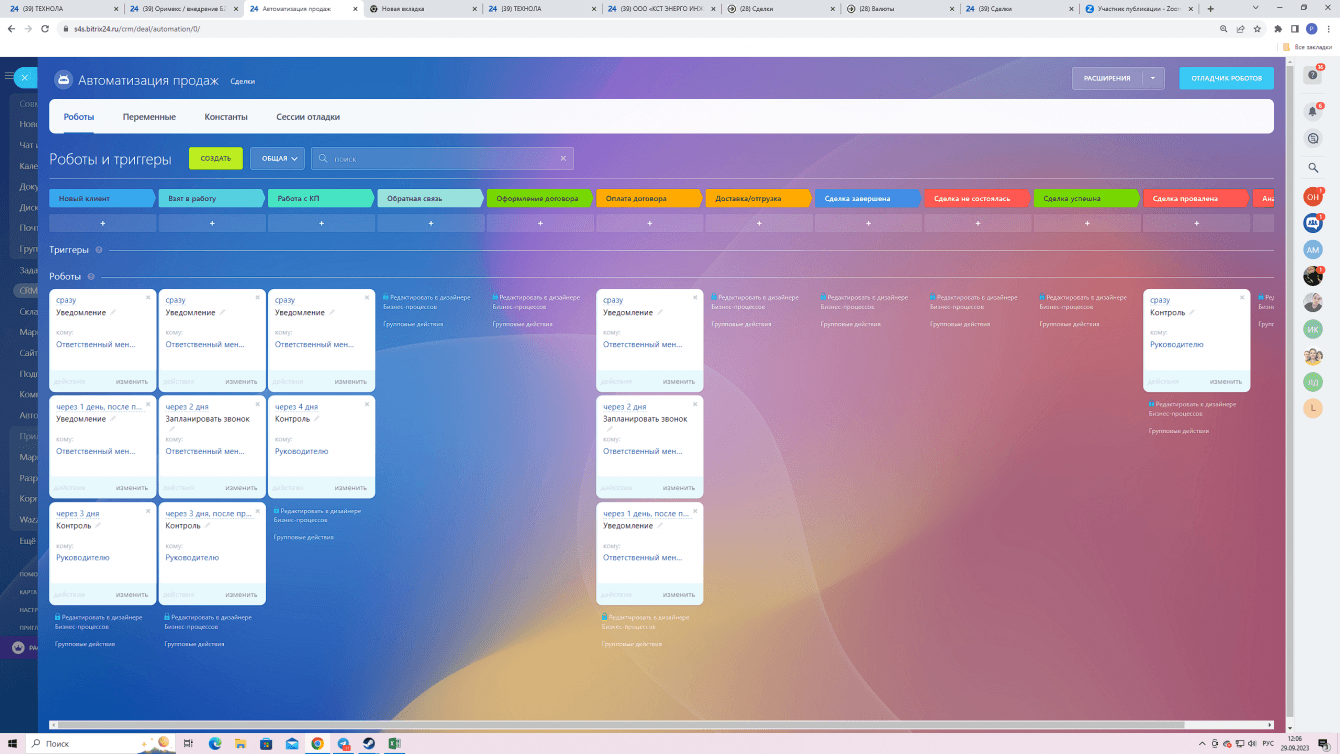Rename the сразу Контроль robot under Сделка провалена
Image resolution: width=1340 pixels, height=754 pixels.
1192,313
